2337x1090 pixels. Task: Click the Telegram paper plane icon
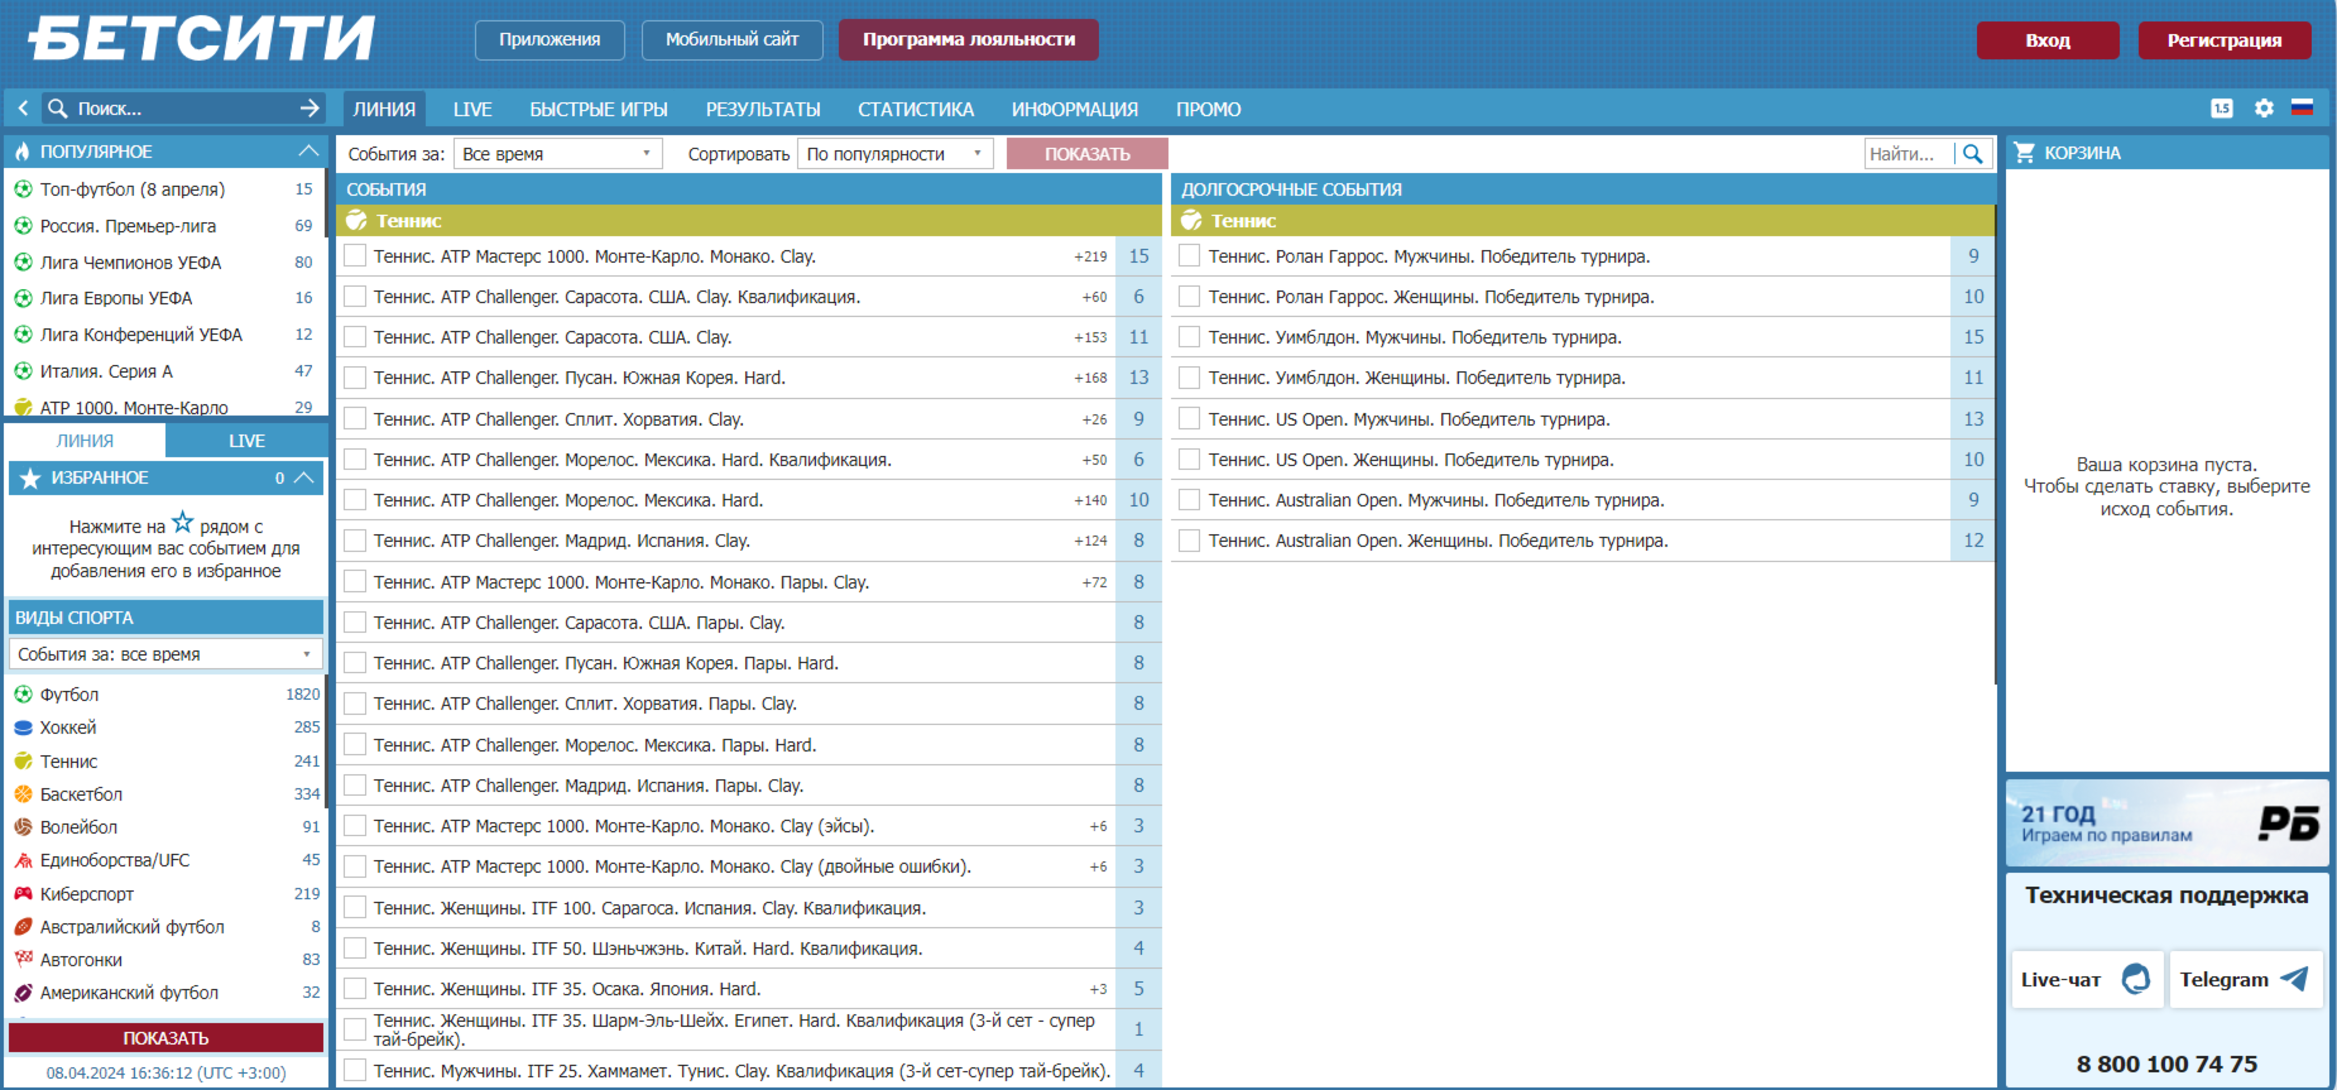[2294, 979]
